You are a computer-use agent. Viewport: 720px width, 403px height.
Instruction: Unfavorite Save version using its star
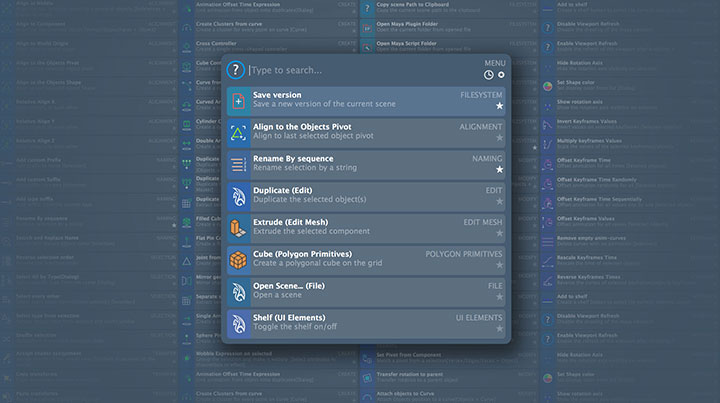[x=499, y=106]
